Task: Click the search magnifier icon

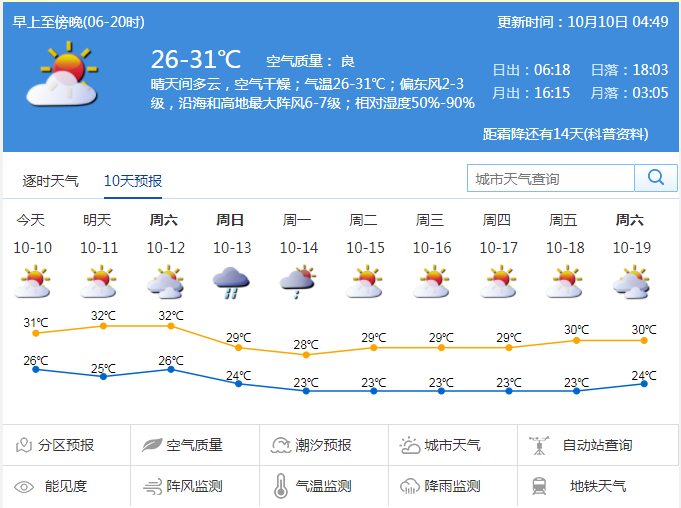Action: click(656, 178)
